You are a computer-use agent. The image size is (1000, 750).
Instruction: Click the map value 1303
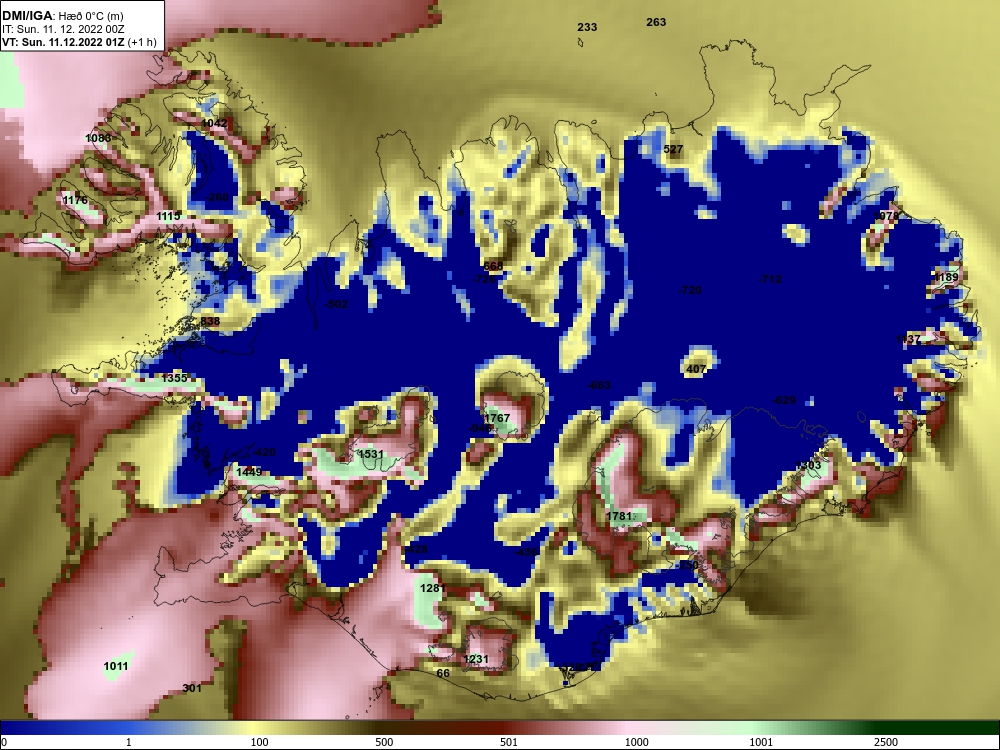point(809,465)
